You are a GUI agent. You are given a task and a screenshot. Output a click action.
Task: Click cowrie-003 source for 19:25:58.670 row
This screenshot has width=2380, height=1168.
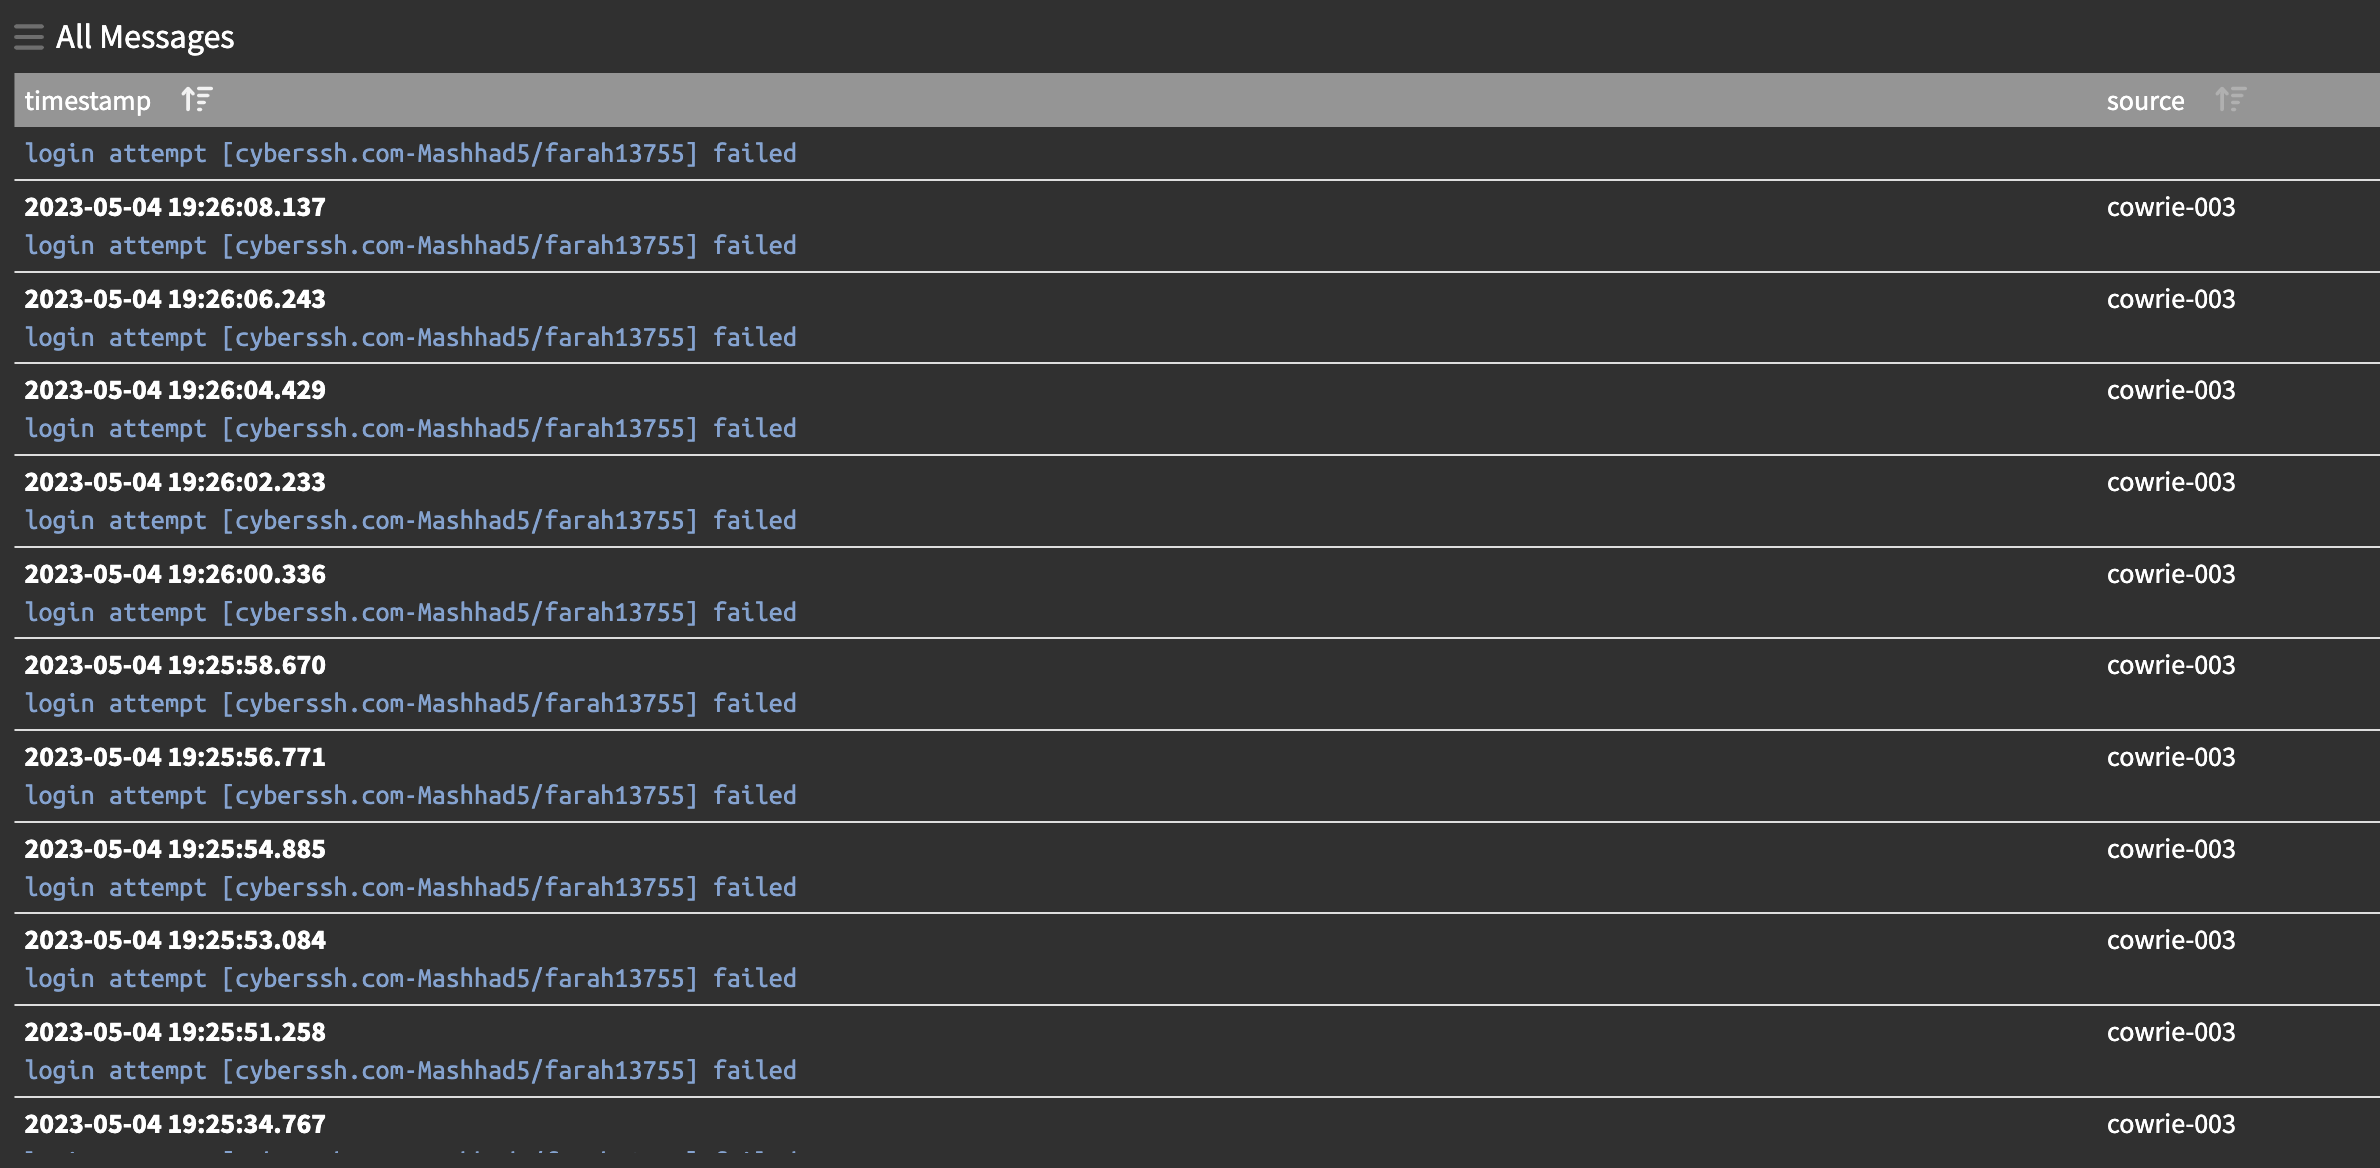2171,665
